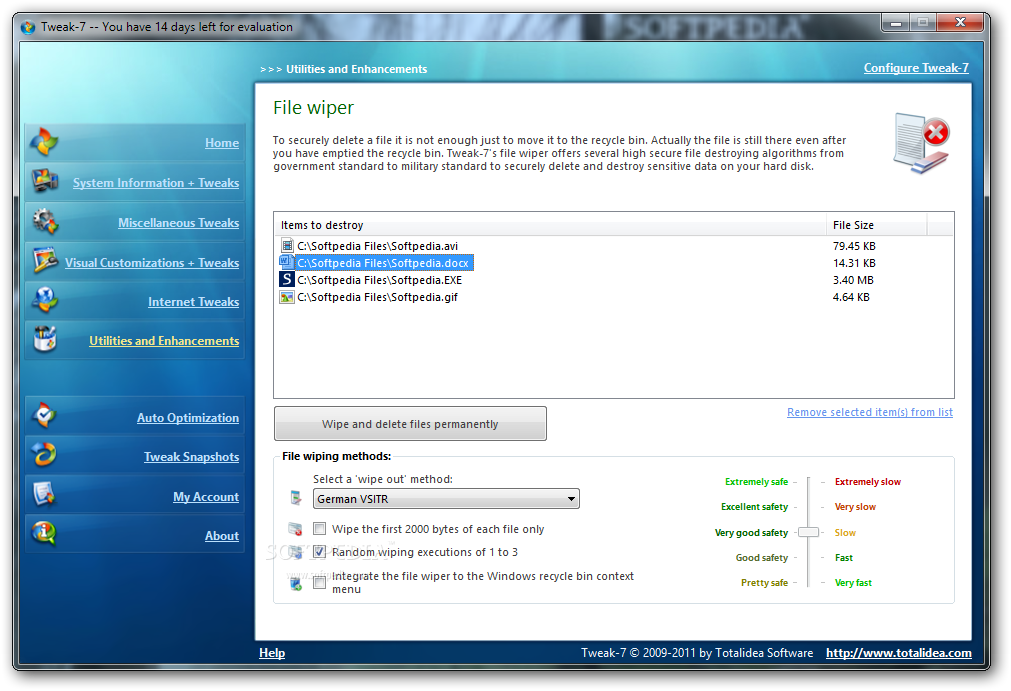This screenshot has height=691, width=1011.
Task: Click the Miscellaneous Tweaks gear icon
Action: point(45,222)
